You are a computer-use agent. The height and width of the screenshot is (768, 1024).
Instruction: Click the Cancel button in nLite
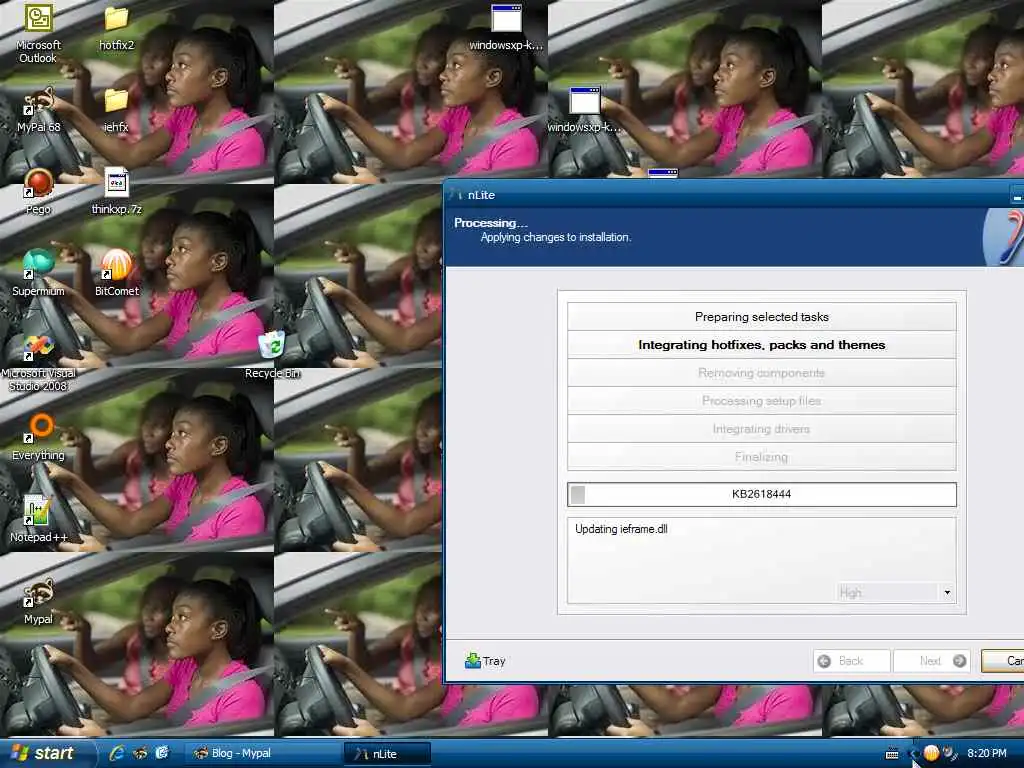pos(1003,661)
